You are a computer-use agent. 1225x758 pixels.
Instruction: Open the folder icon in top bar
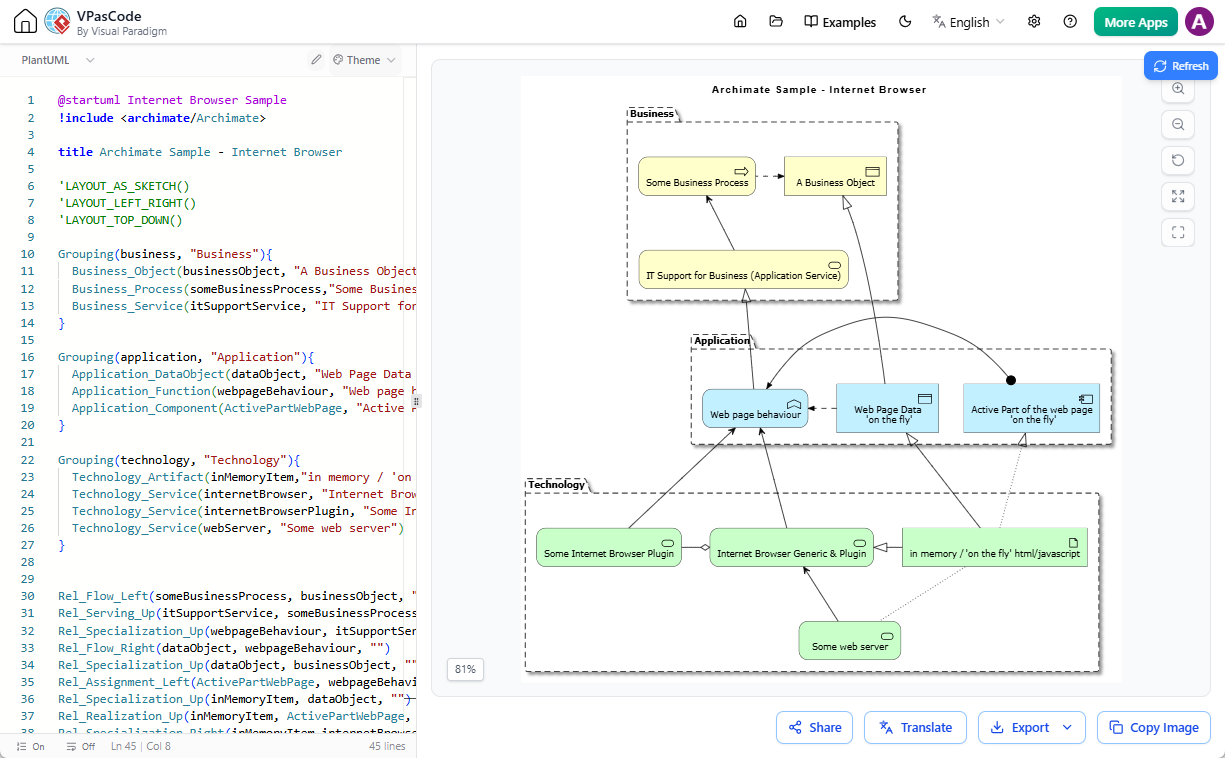776,22
